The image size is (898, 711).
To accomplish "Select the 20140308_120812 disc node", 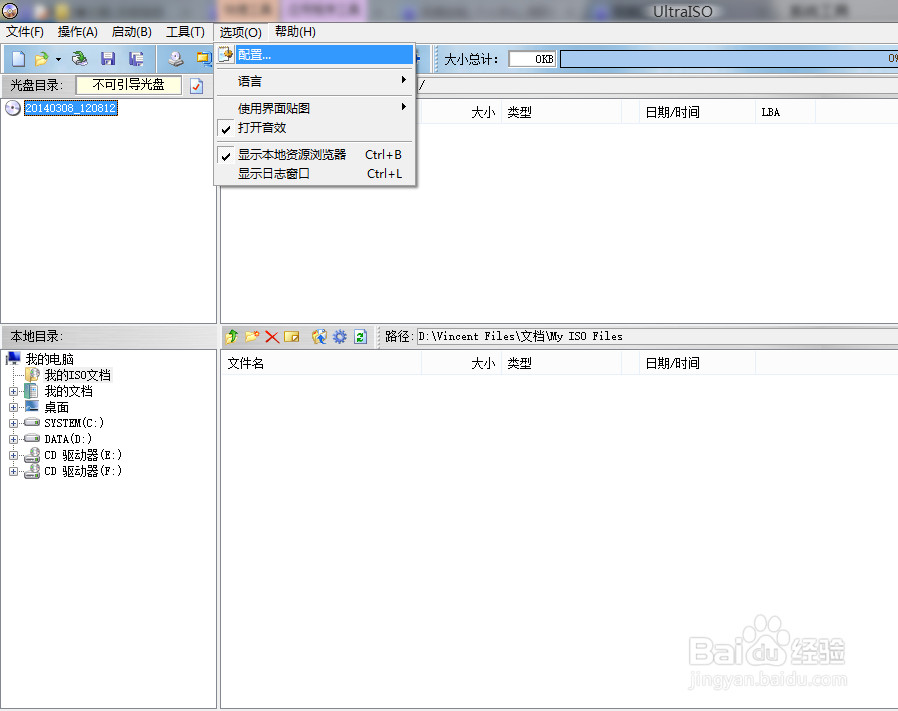I will [x=71, y=108].
